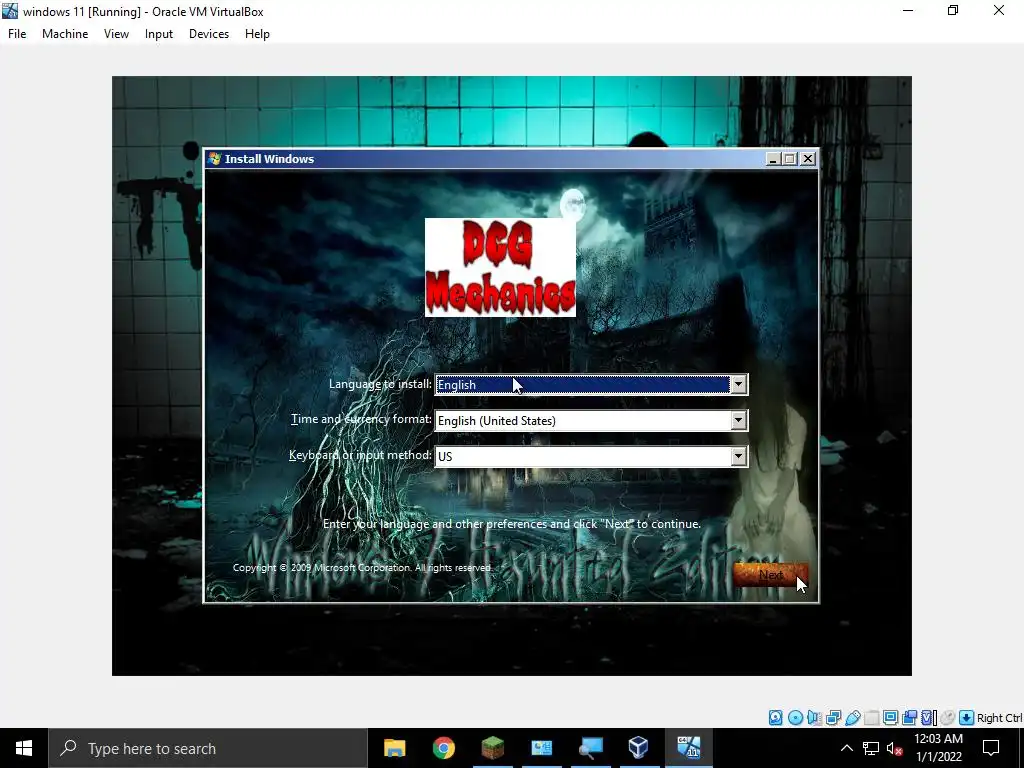Click the Language to install label
The height and width of the screenshot is (768, 1024).
point(380,384)
